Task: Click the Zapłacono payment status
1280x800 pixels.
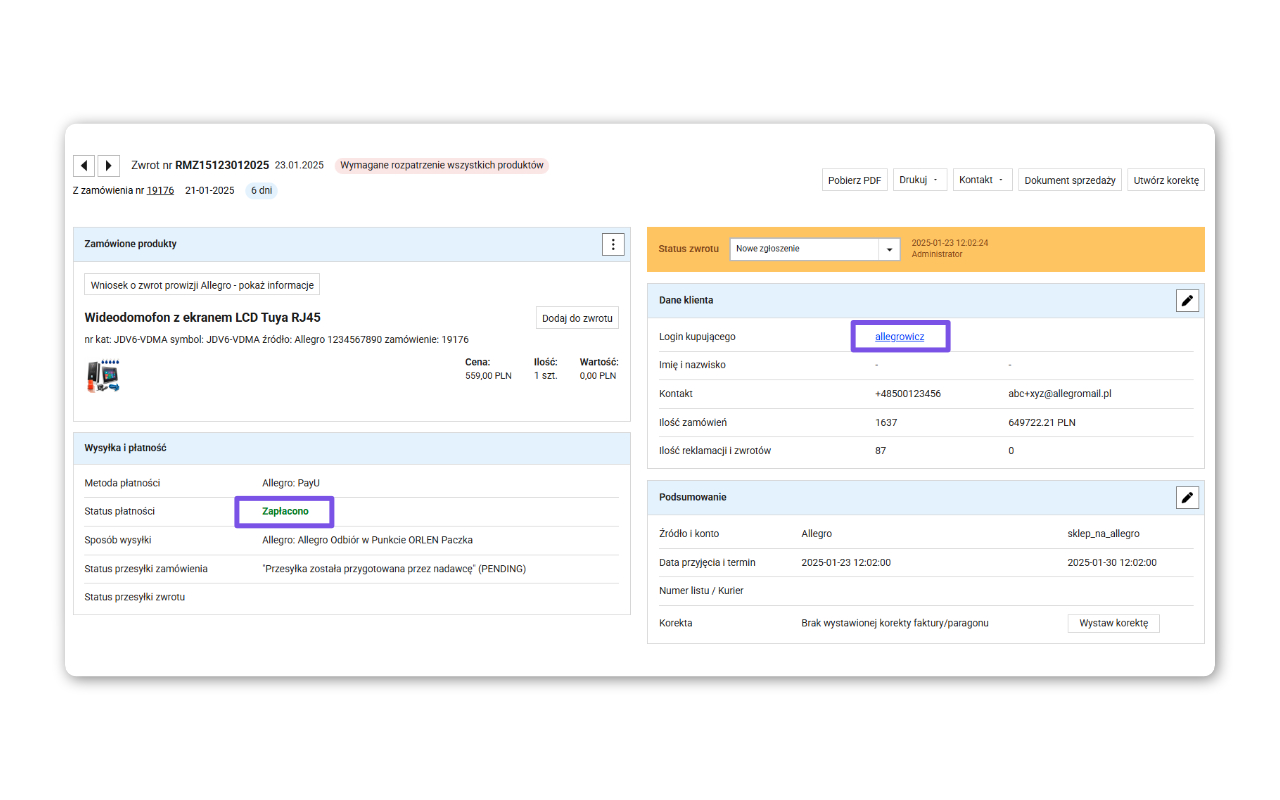Action: point(285,511)
